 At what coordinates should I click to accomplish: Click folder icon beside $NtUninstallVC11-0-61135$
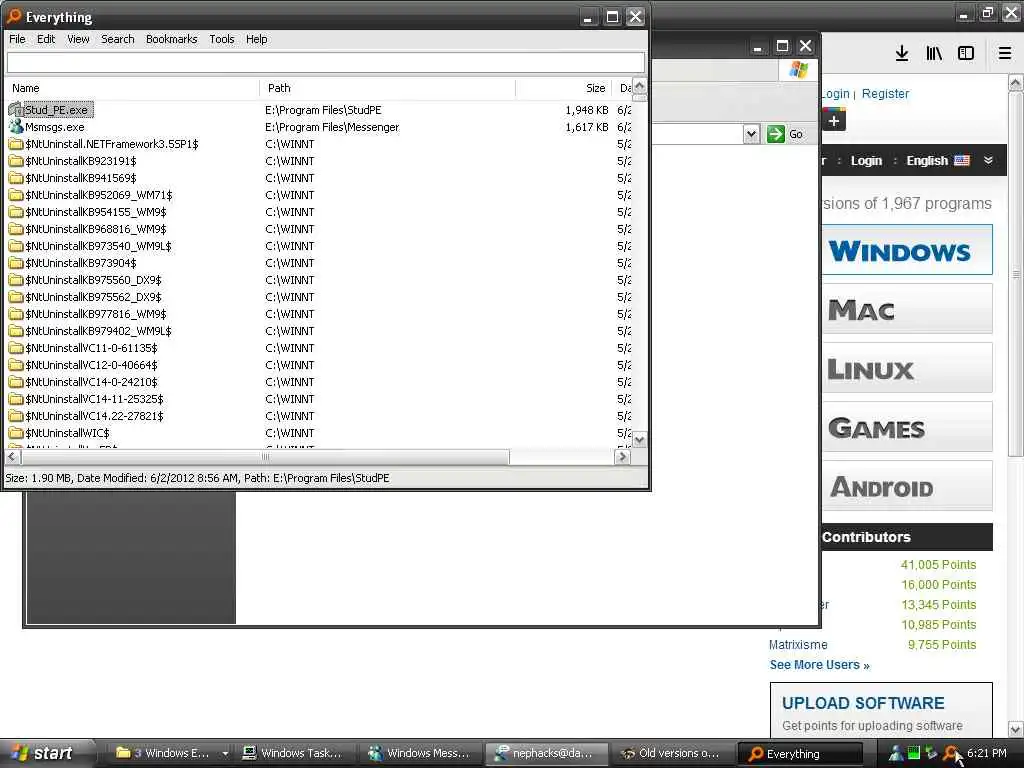[x=16, y=347]
